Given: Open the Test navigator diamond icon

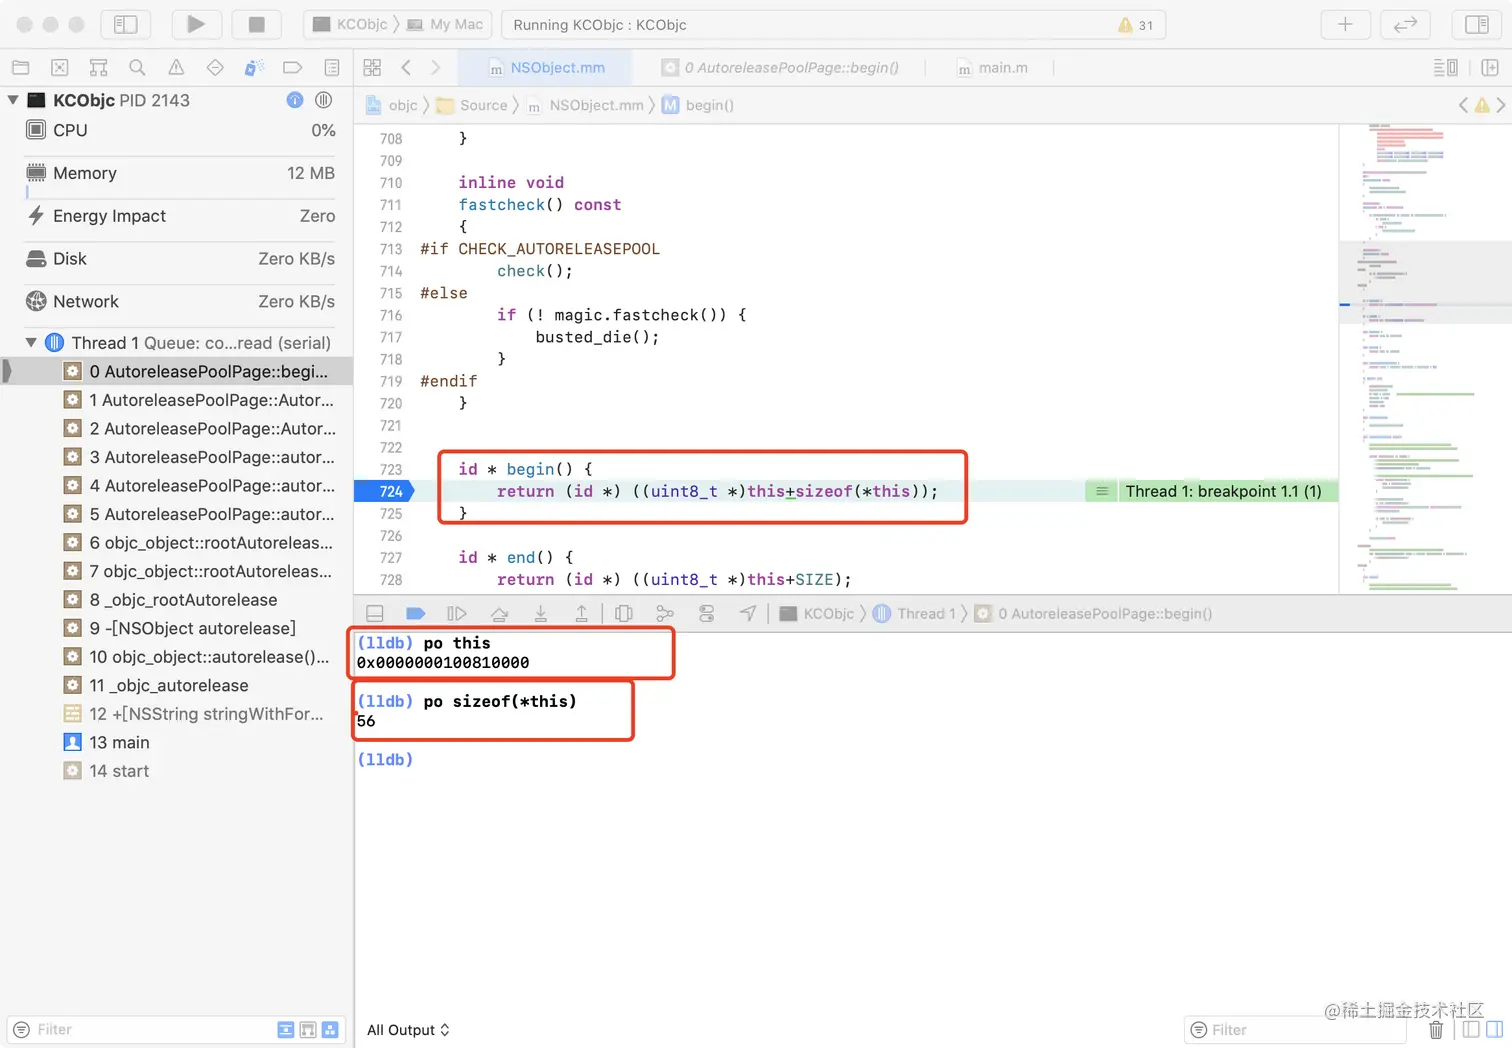Looking at the screenshot, I should tap(215, 68).
